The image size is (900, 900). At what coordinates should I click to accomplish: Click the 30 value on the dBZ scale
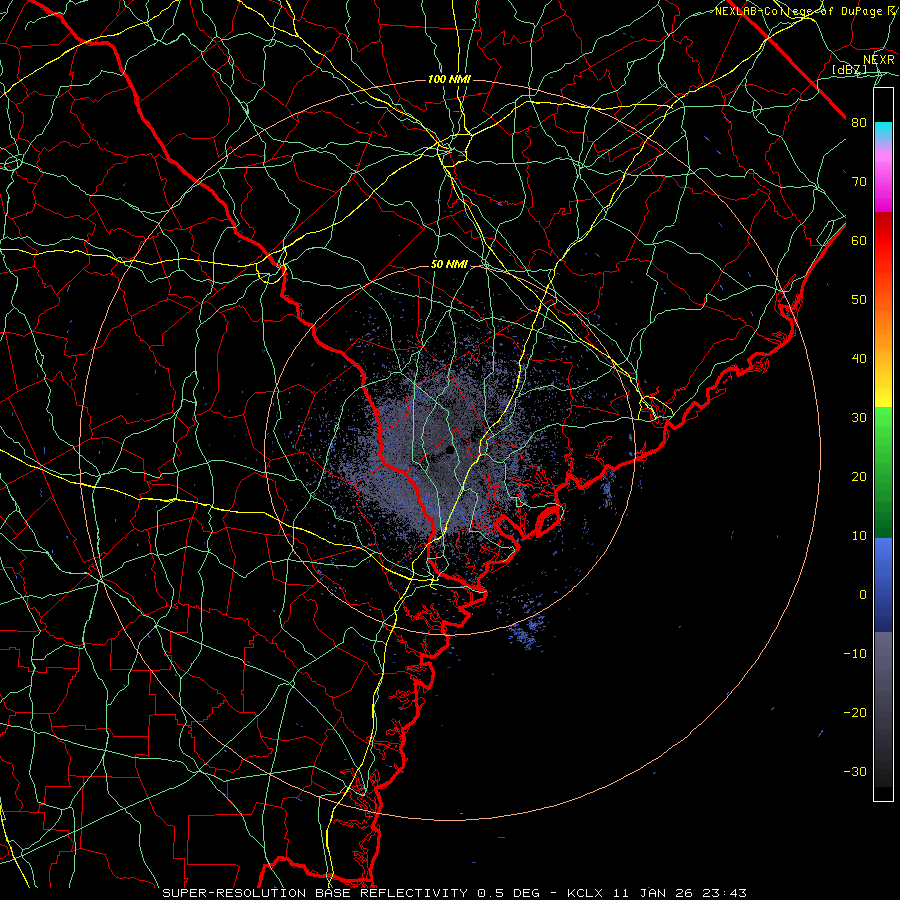click(859, 417)
